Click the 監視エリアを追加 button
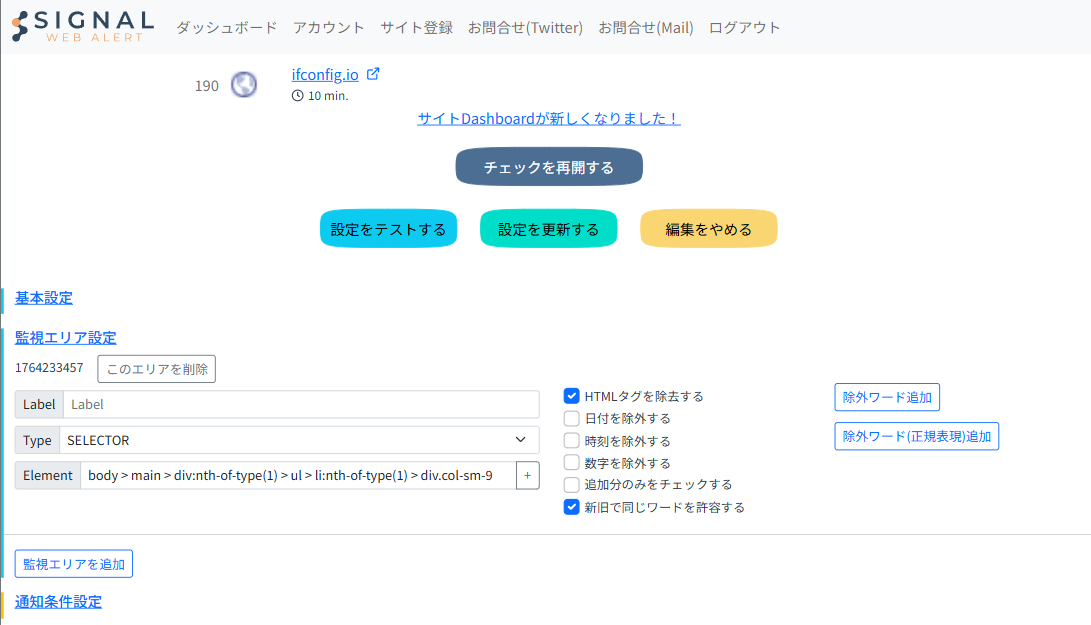Screen dimensions: 1091x625 coord(74,564)
